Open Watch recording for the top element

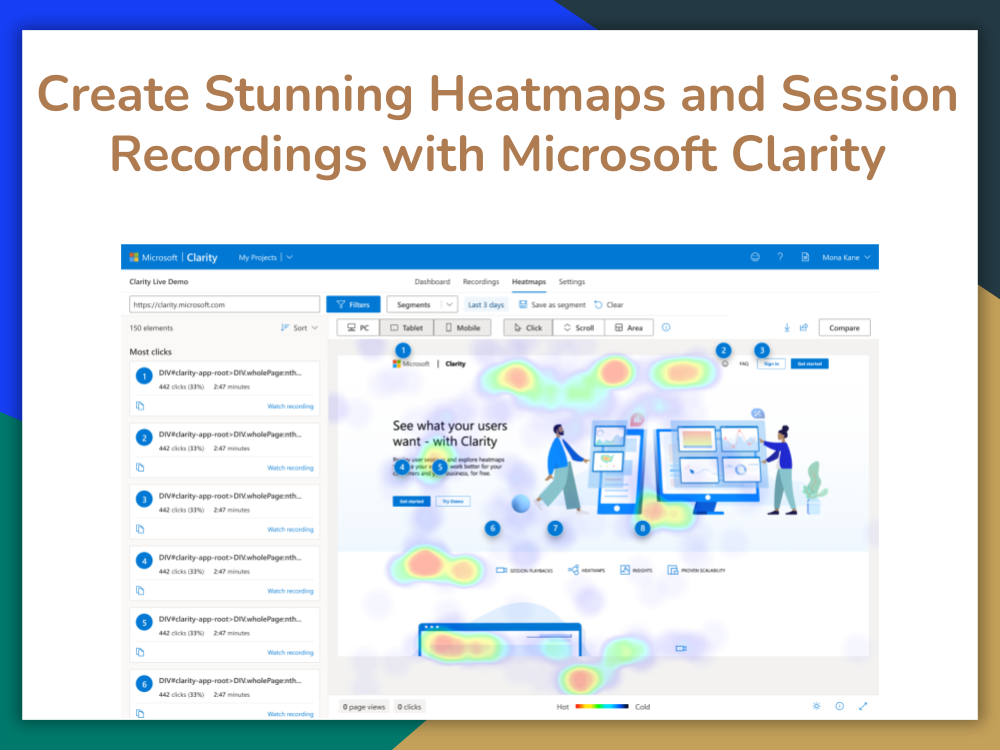pyautogui.click(x=290, y=406)
